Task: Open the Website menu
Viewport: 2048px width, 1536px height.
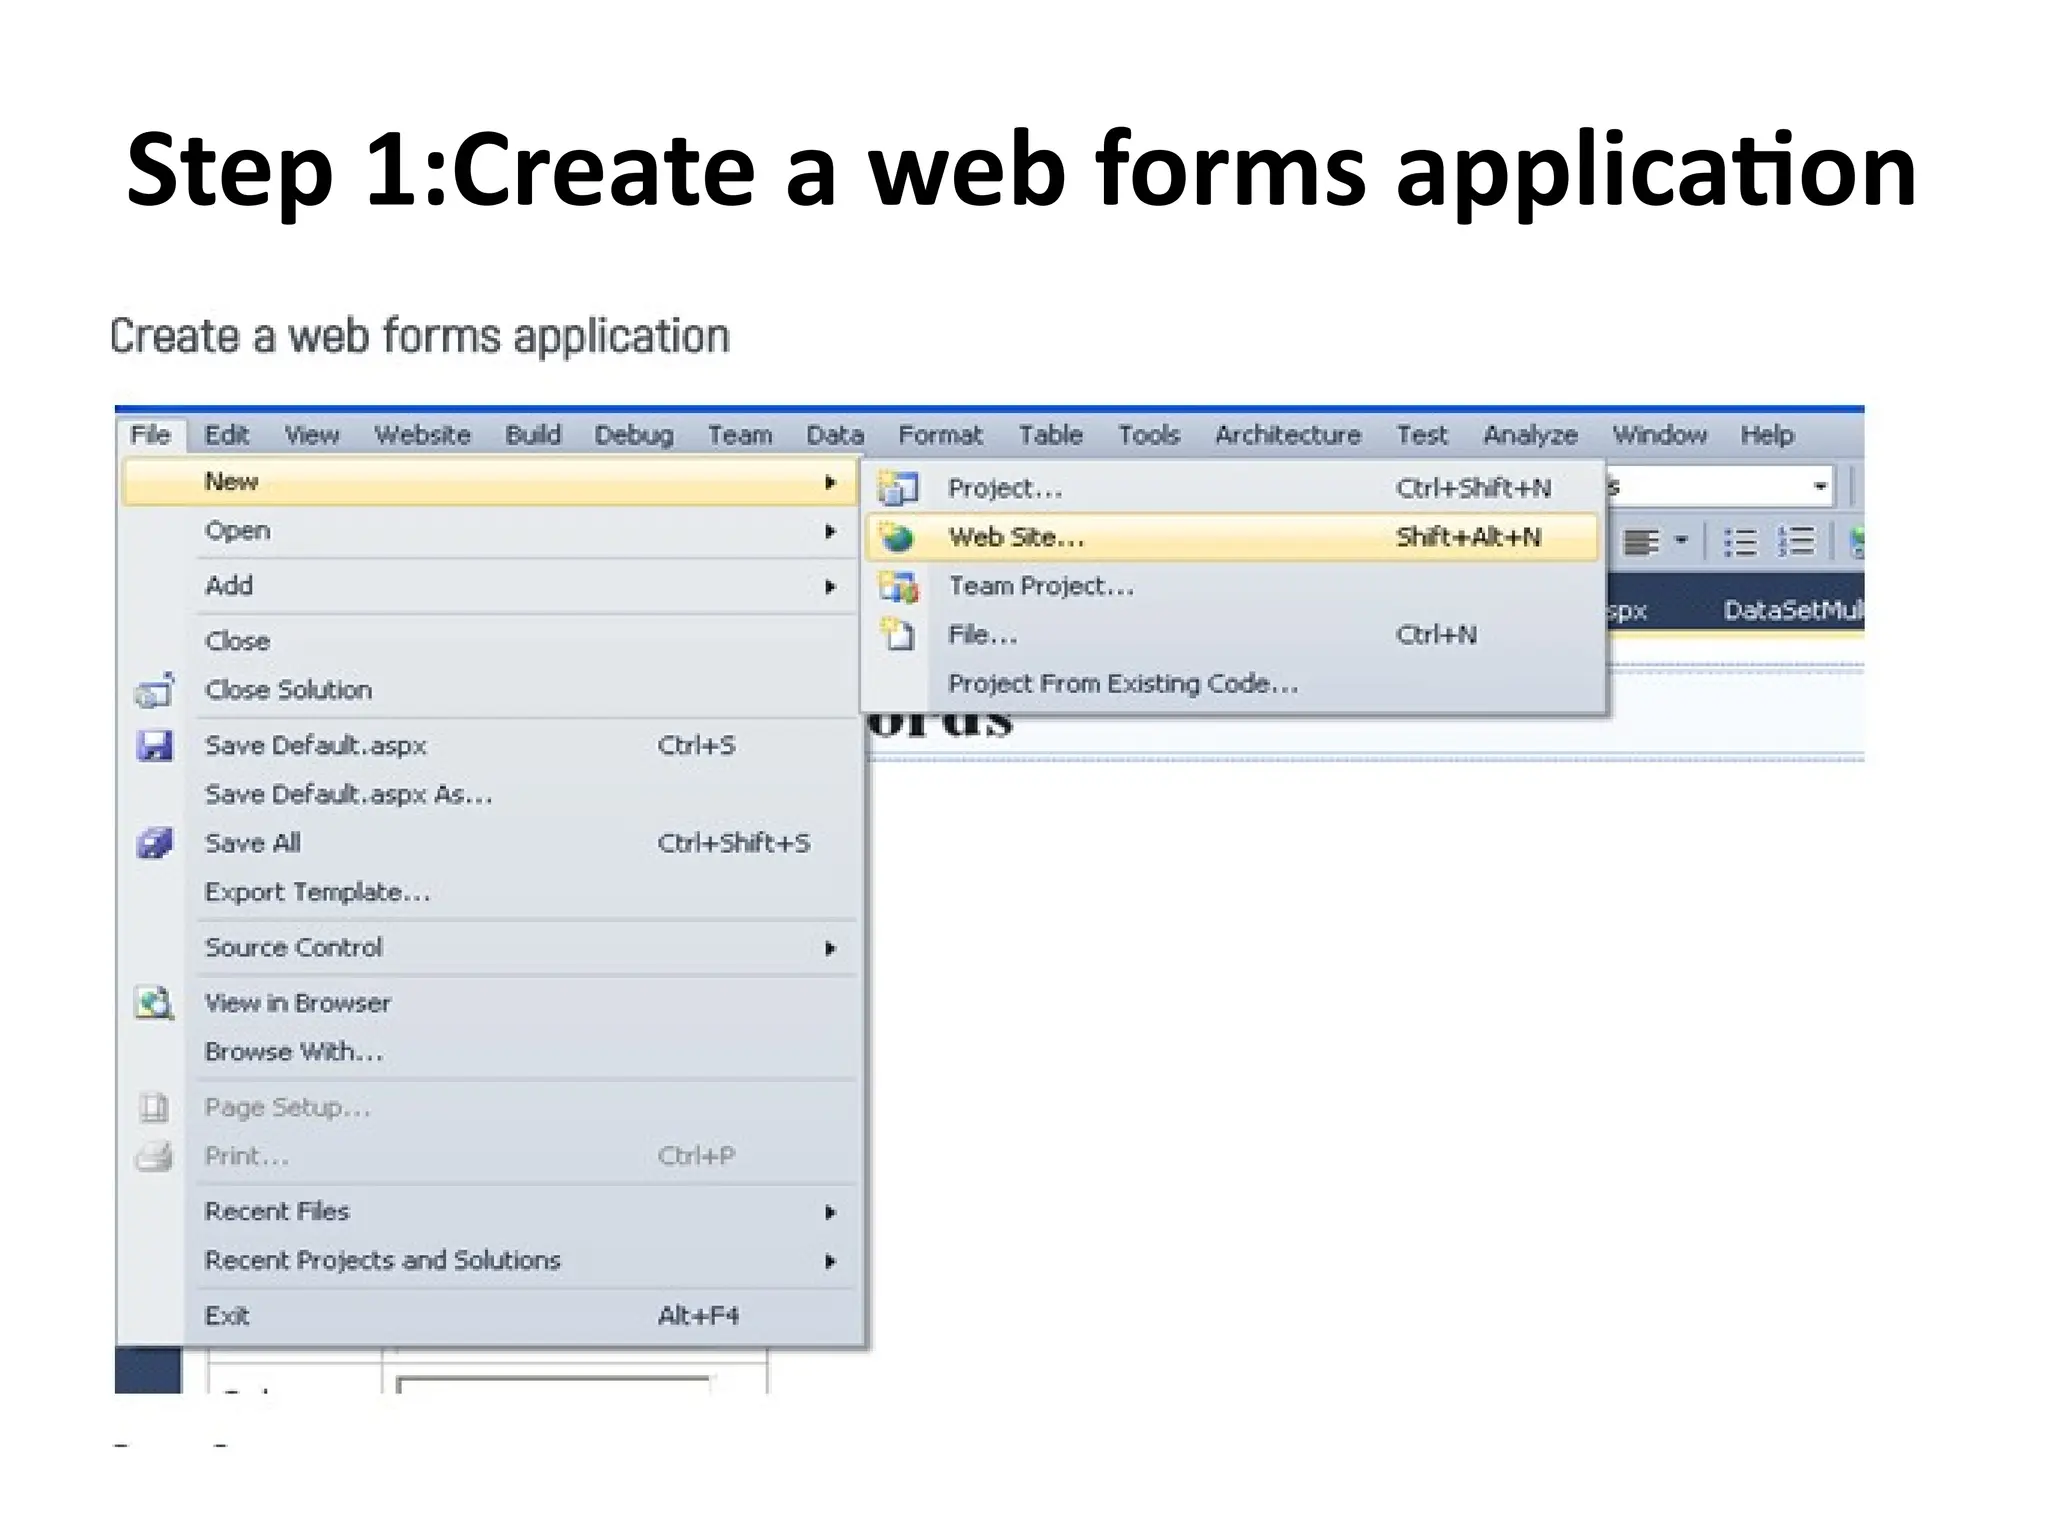Action: point(422,435)
